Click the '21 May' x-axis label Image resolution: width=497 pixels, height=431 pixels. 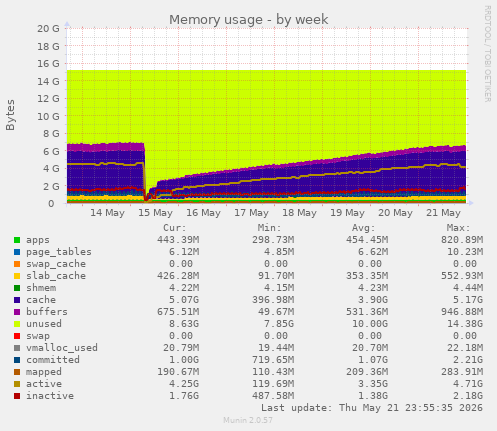point(443,213)
